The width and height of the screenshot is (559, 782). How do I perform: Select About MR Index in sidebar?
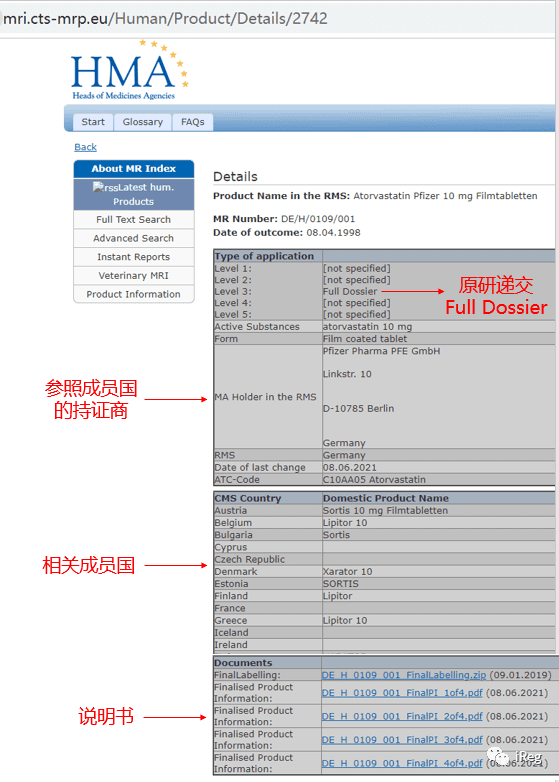(134, 169)
